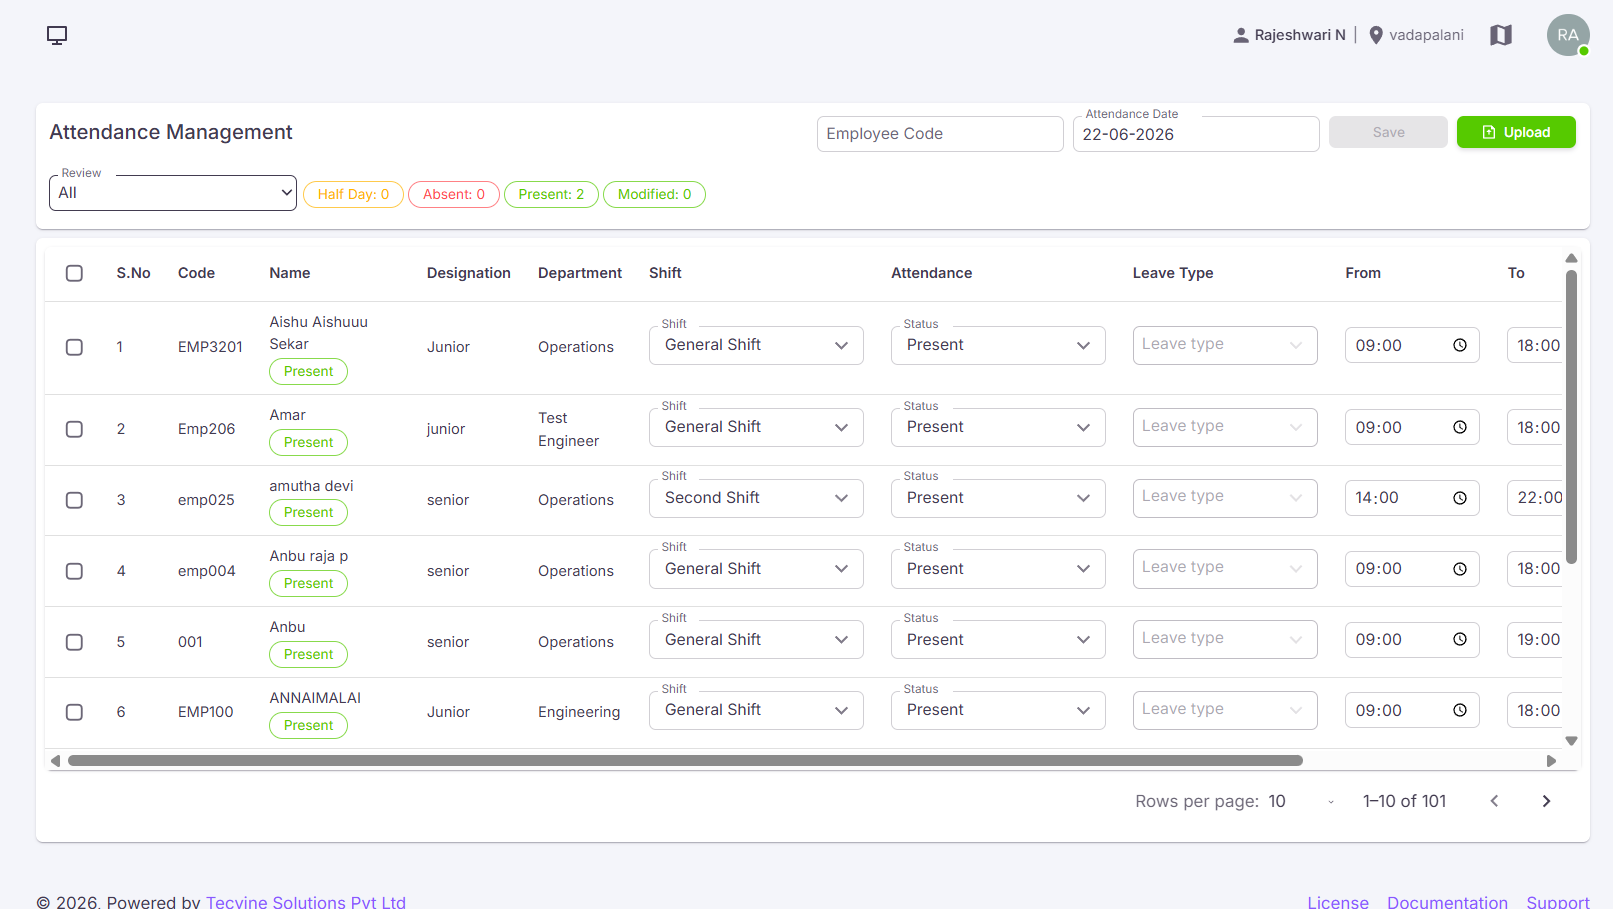Open clock picker for Aishu Aishuuu From time

tap(1460, 345)
